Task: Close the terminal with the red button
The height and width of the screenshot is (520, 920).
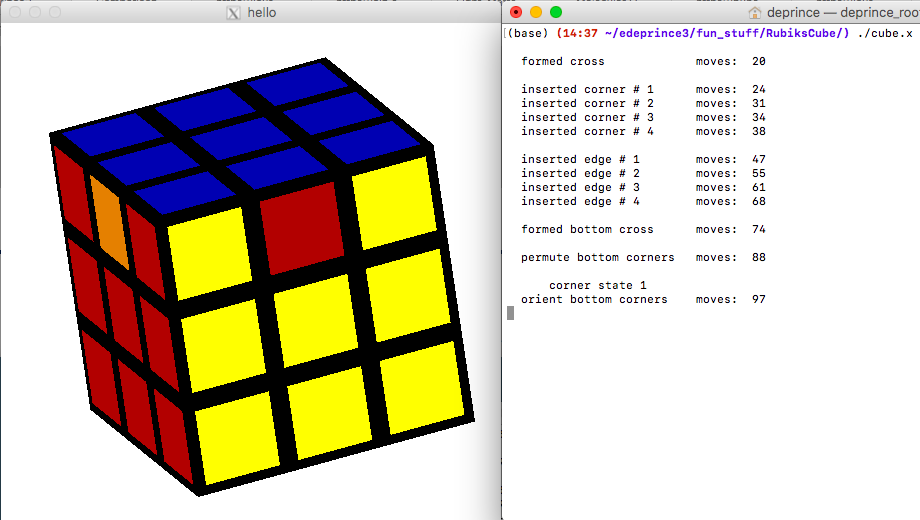Action: pyautogui.click(x=516, y=13)
